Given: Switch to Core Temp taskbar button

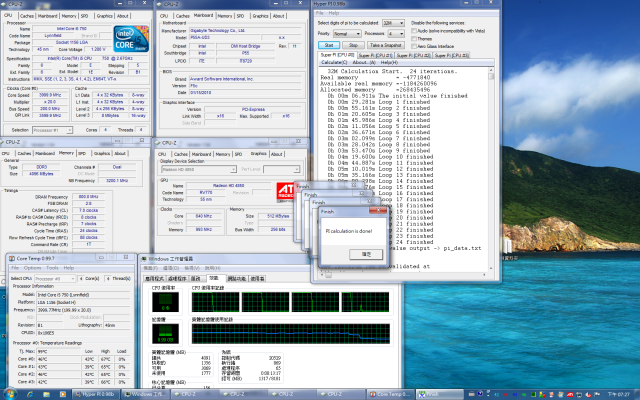Looking at the screenshot, I should (391, 394).
